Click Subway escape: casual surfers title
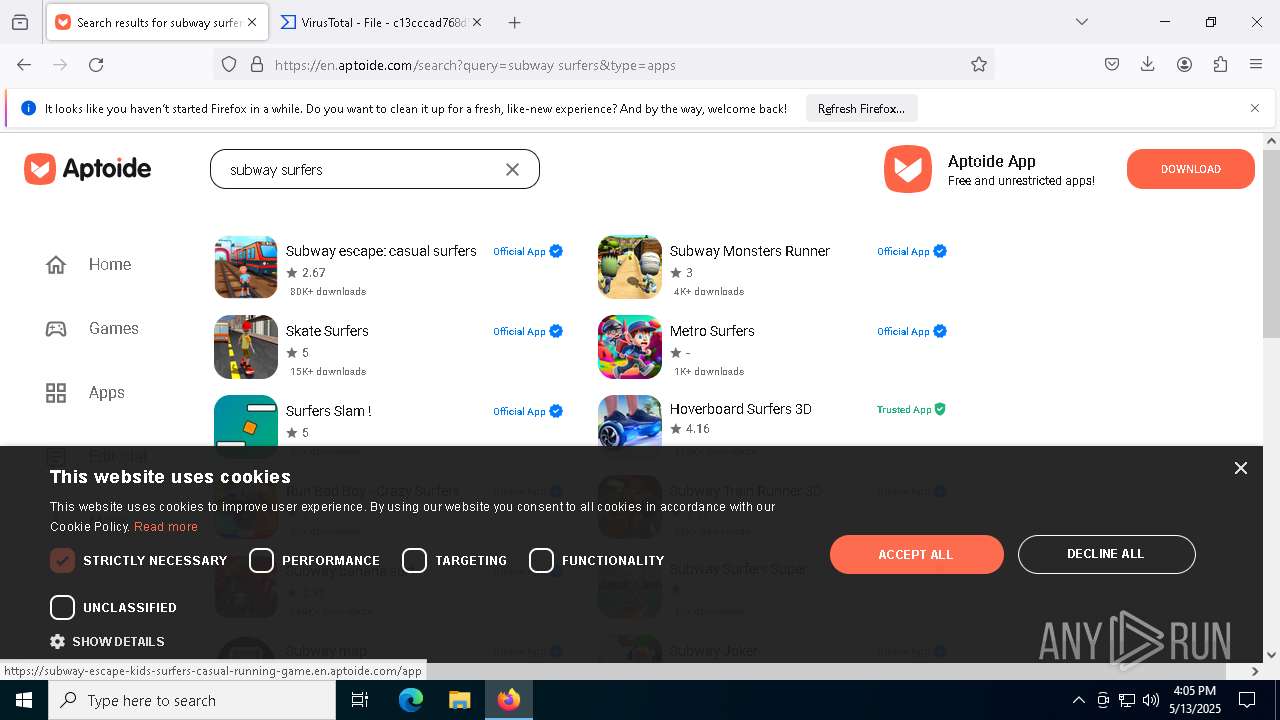The width and height of the screenshot is (1280, 720). [381, 251]
